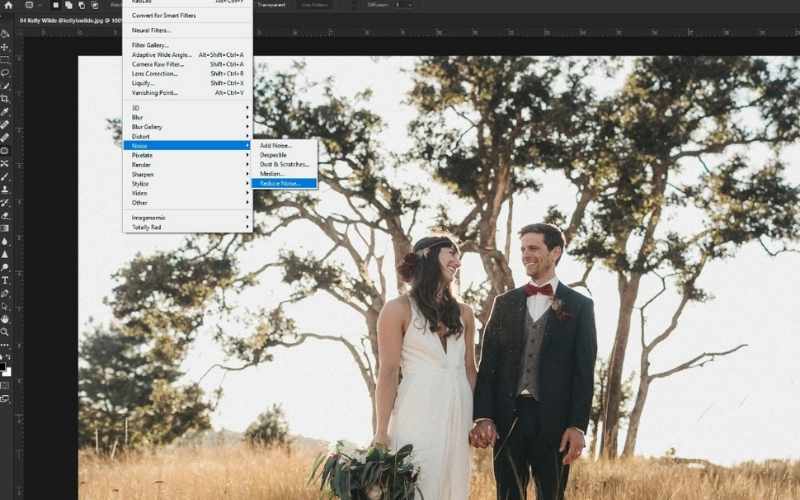Open the background color swatch
Viewport: 800px width, 500px height.
click(8, 372)
